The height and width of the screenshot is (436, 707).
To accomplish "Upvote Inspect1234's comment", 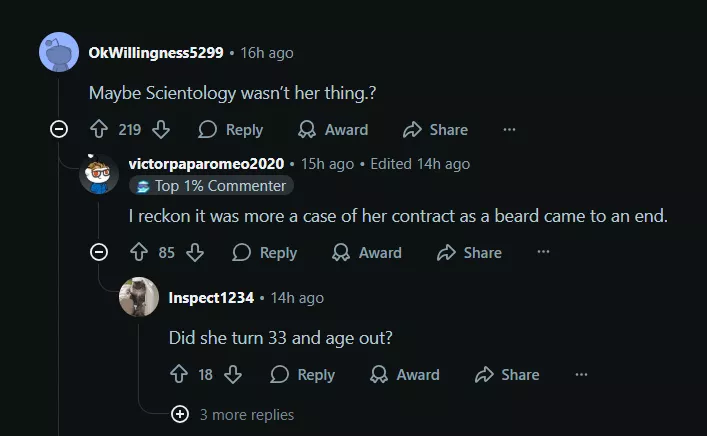I will tap(179, 374).
